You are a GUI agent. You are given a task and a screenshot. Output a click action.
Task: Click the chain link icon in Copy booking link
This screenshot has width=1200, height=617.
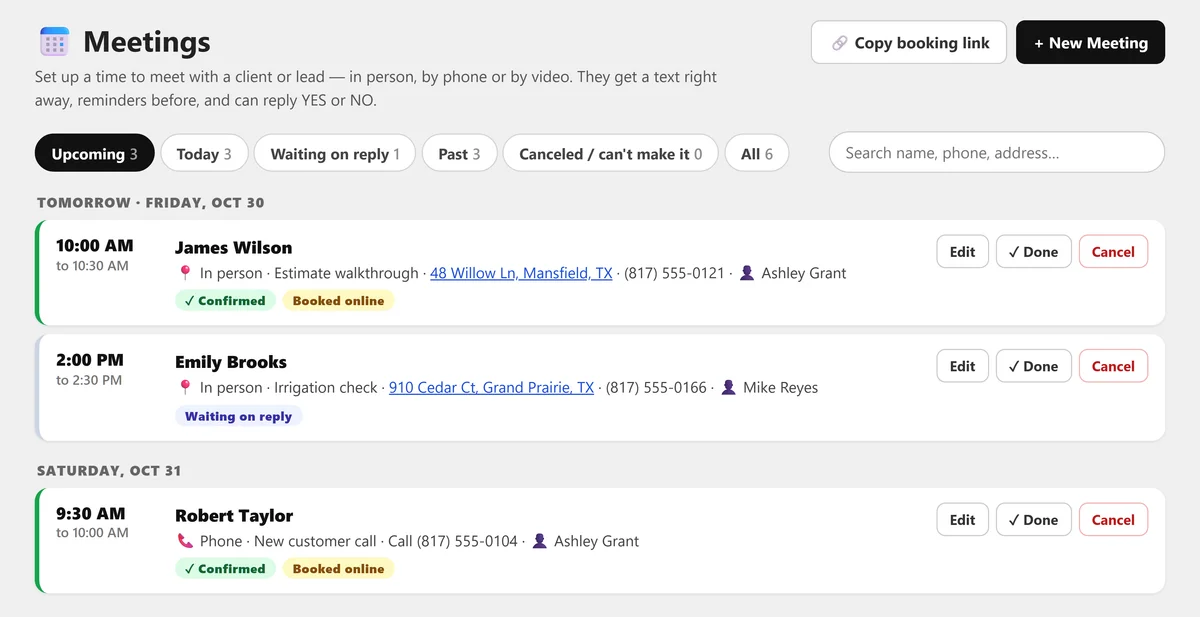point(840,43)
